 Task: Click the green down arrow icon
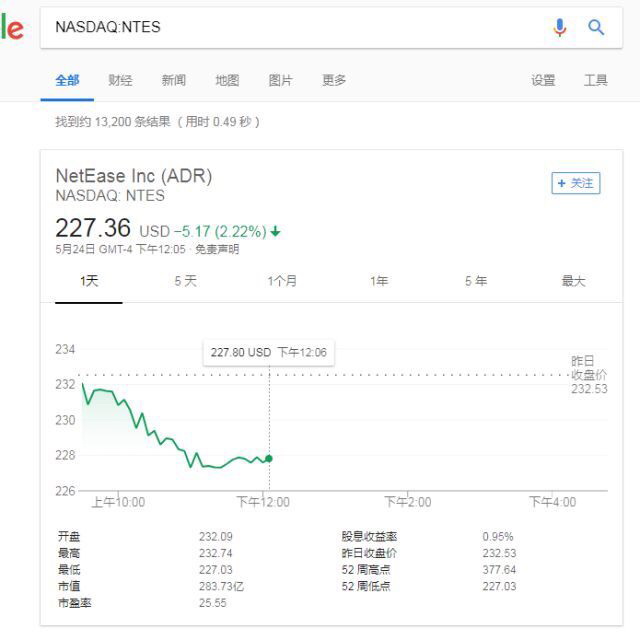276,231
